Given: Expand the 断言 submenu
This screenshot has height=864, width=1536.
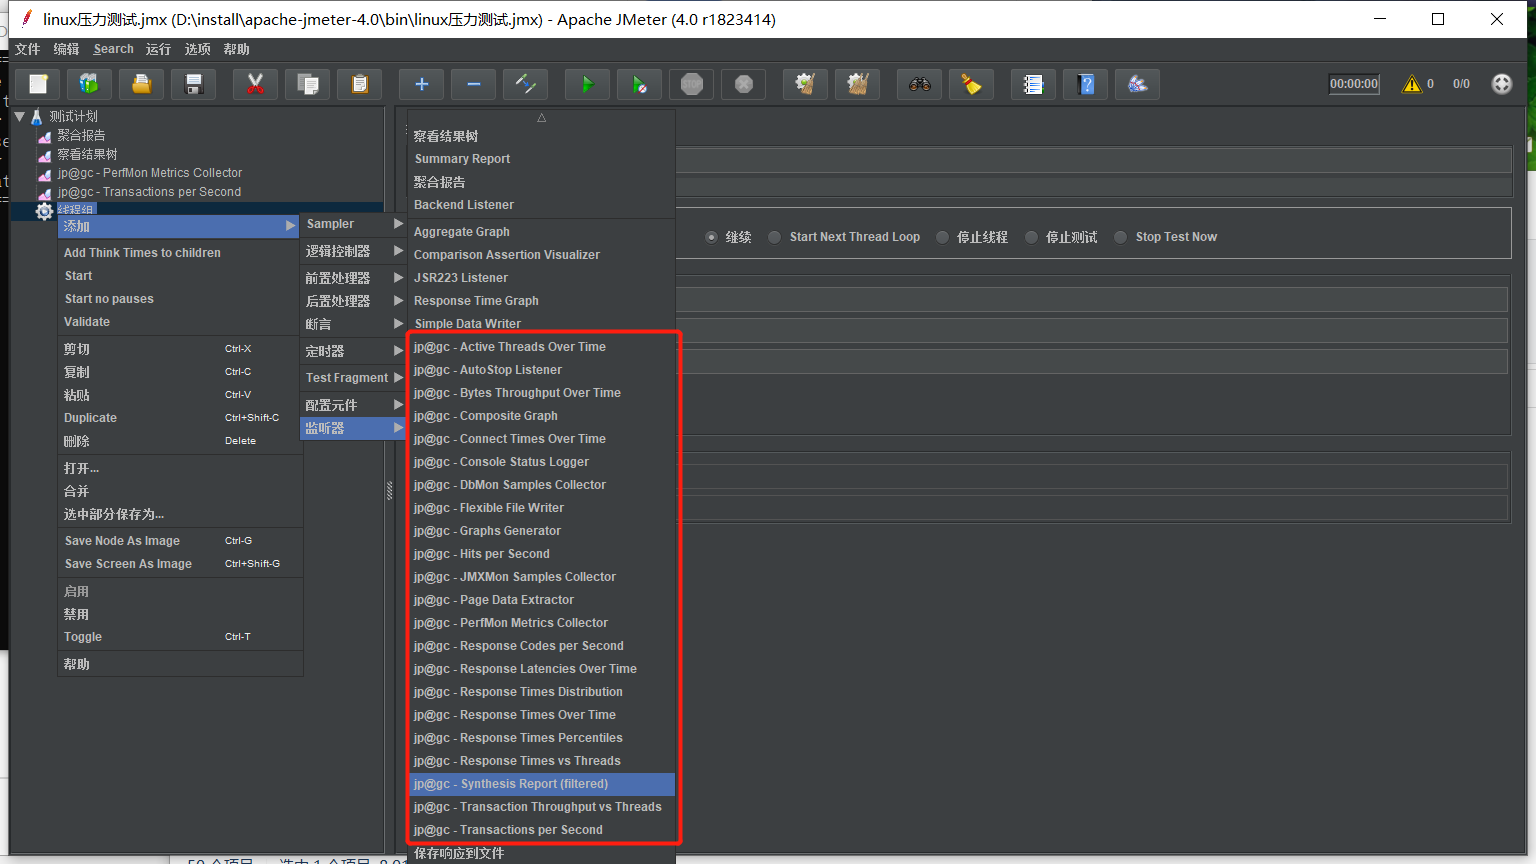Looking at the screenshot, I should pyautogui.click(x=353, y=324).
